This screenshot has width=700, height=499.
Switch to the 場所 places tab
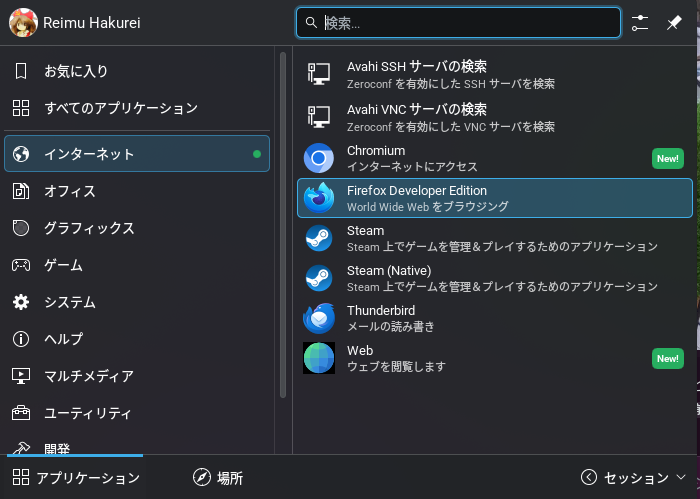point(218,478)
